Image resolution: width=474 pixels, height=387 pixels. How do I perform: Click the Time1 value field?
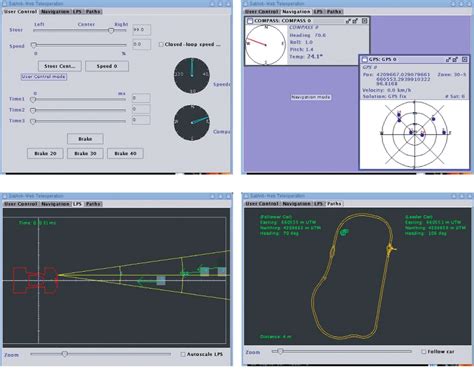coord(141,98)
